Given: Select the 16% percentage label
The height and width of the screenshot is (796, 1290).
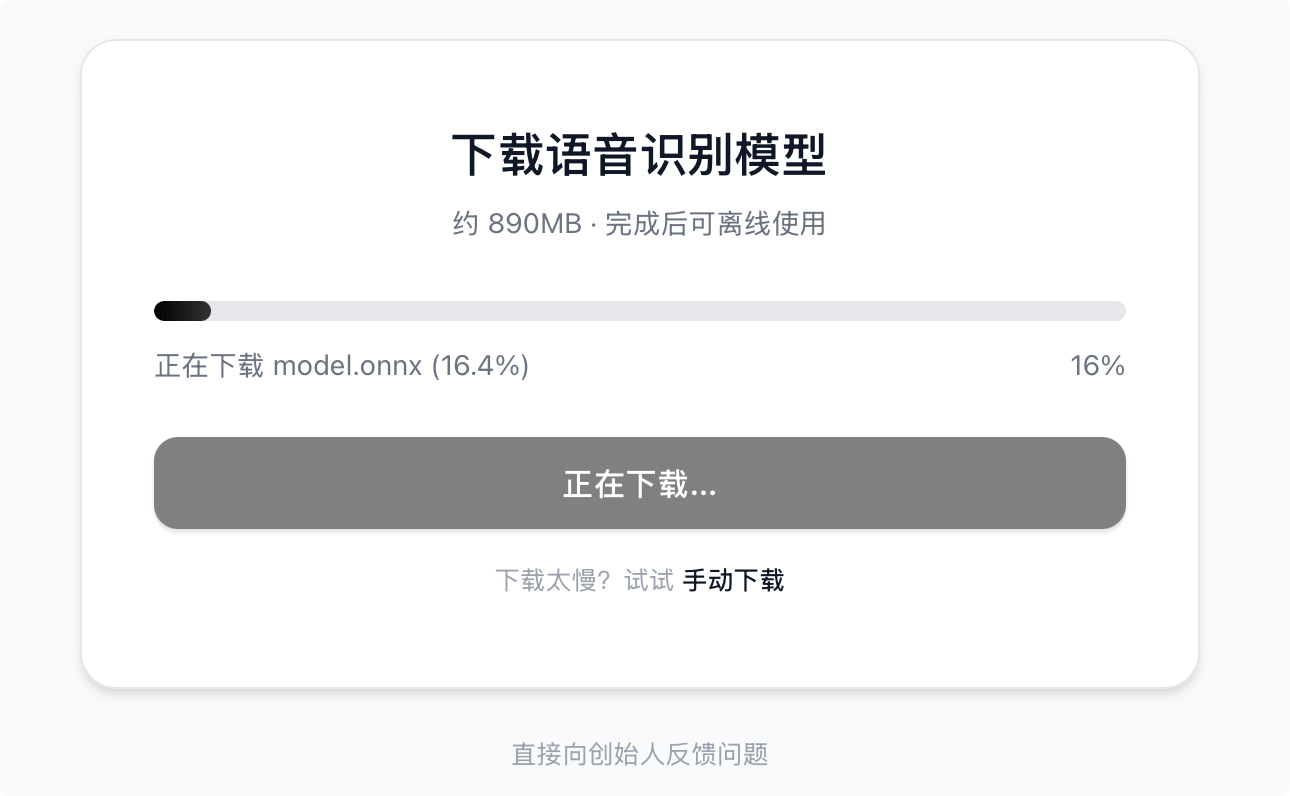Looking at the screenshot, I should 1098,366.
